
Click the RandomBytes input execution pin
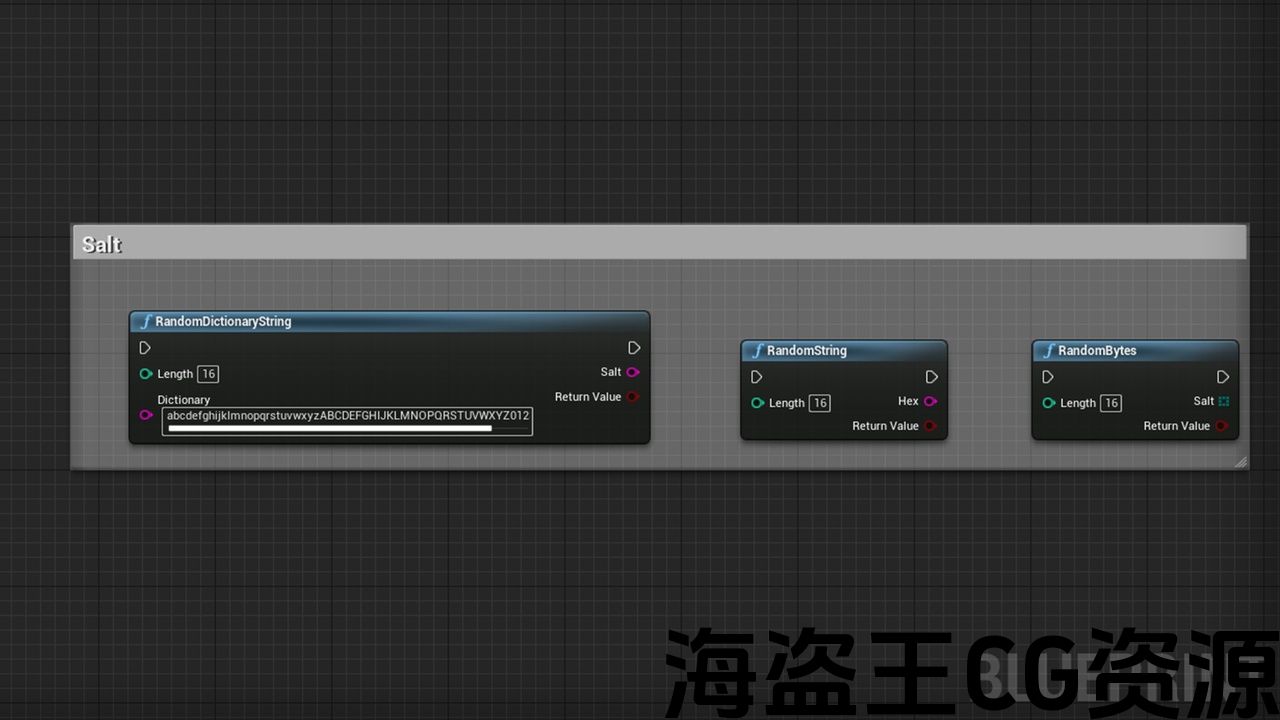coord(1047,377)
